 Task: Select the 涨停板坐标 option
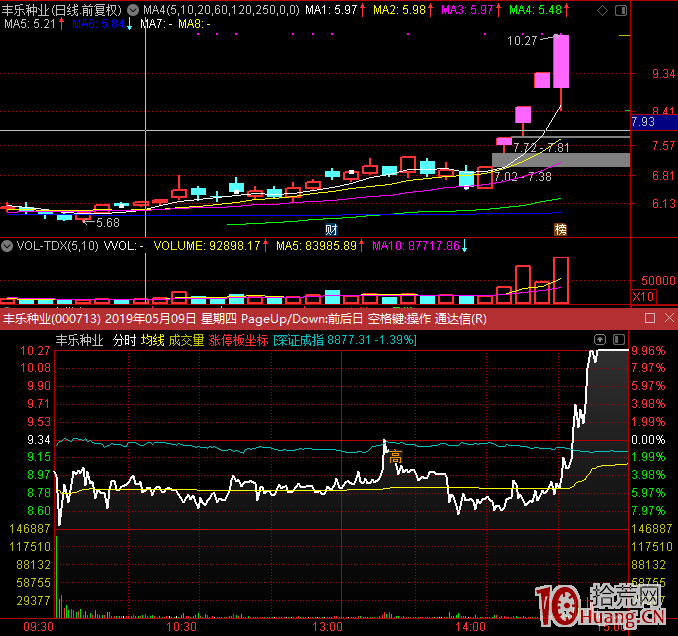(x=238, y=340)
